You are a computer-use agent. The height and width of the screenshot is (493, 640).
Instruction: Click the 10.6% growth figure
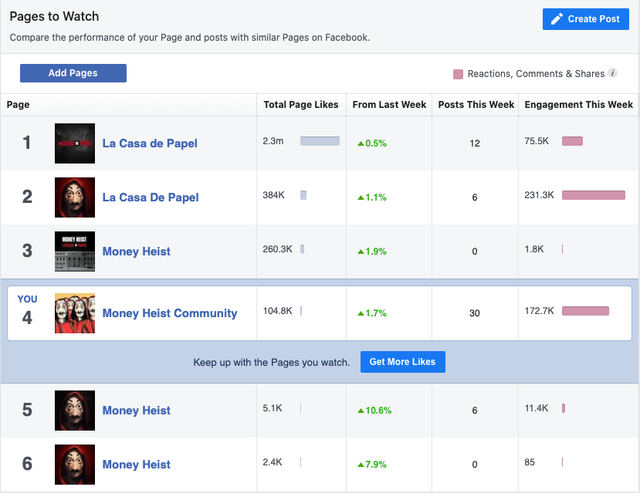coord(374,410)
